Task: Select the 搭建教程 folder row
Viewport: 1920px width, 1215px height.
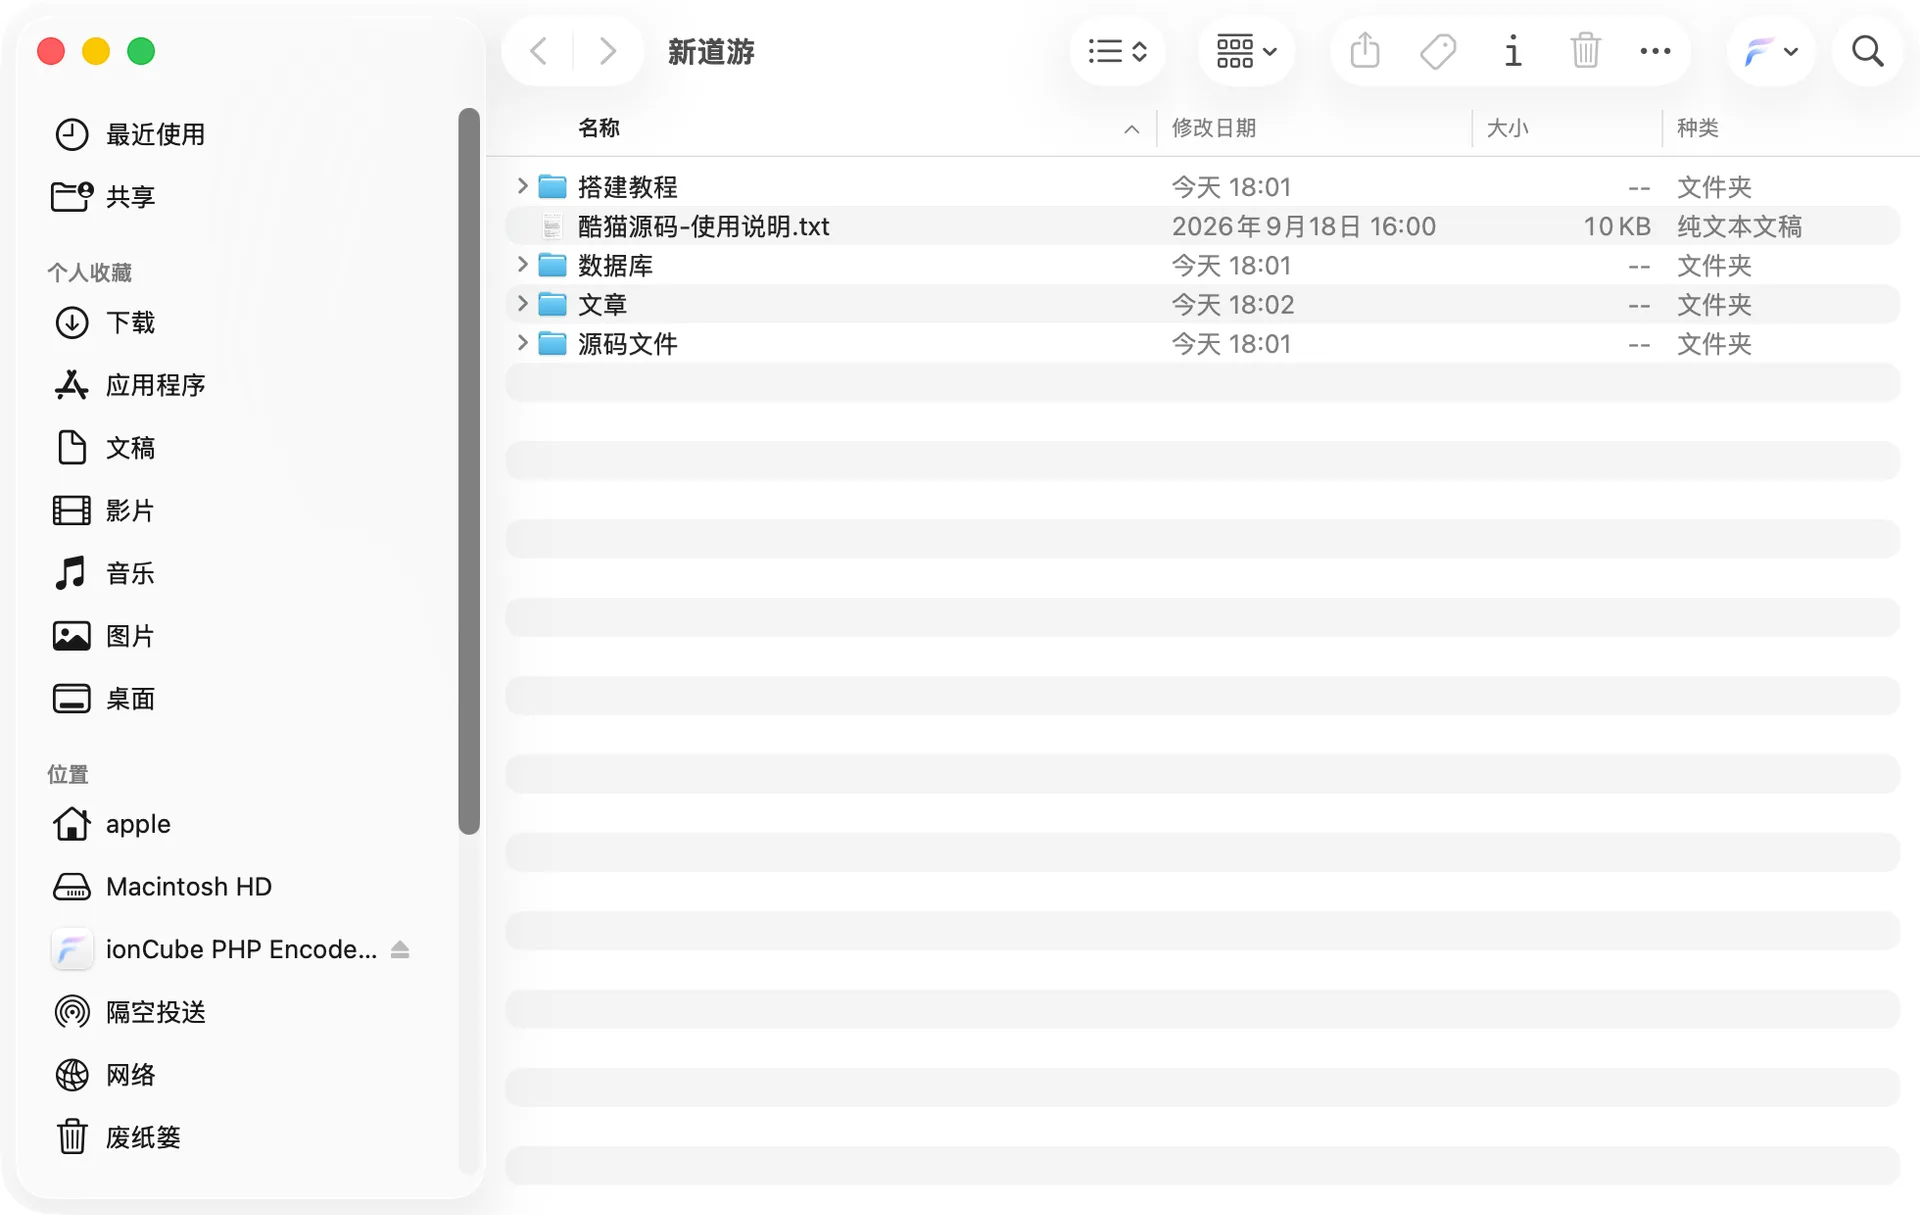Action: point(1202,187)
